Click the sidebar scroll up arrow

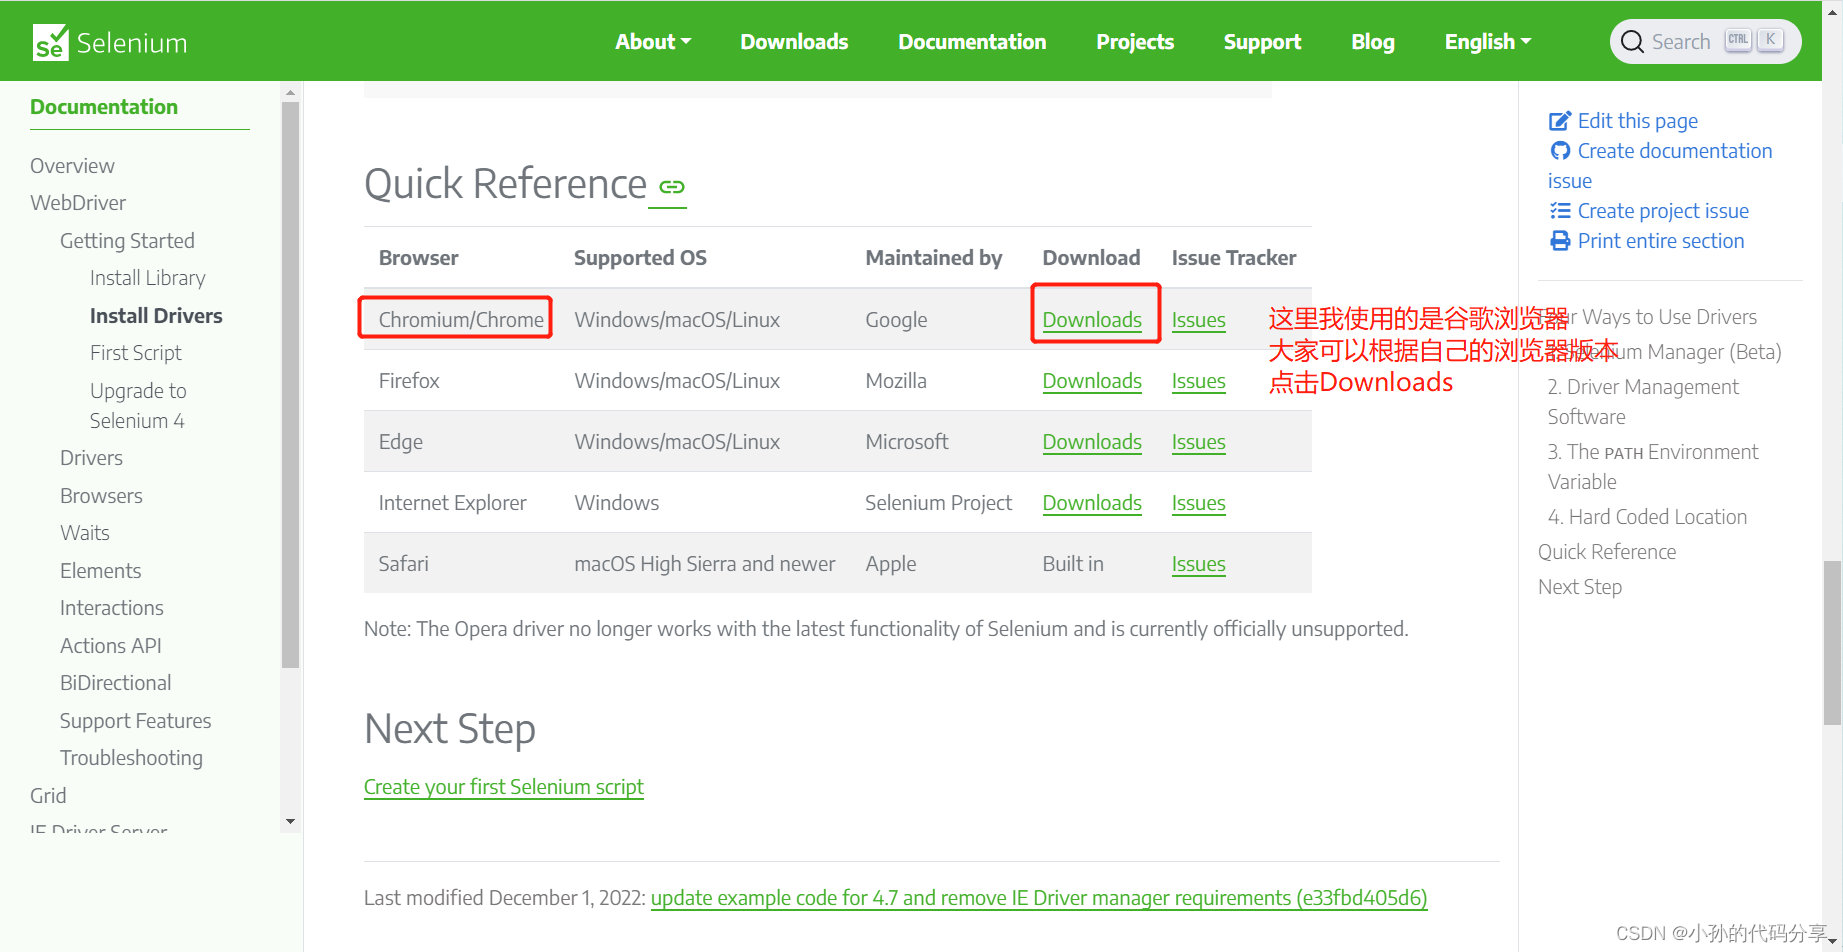tap(290, 92)
